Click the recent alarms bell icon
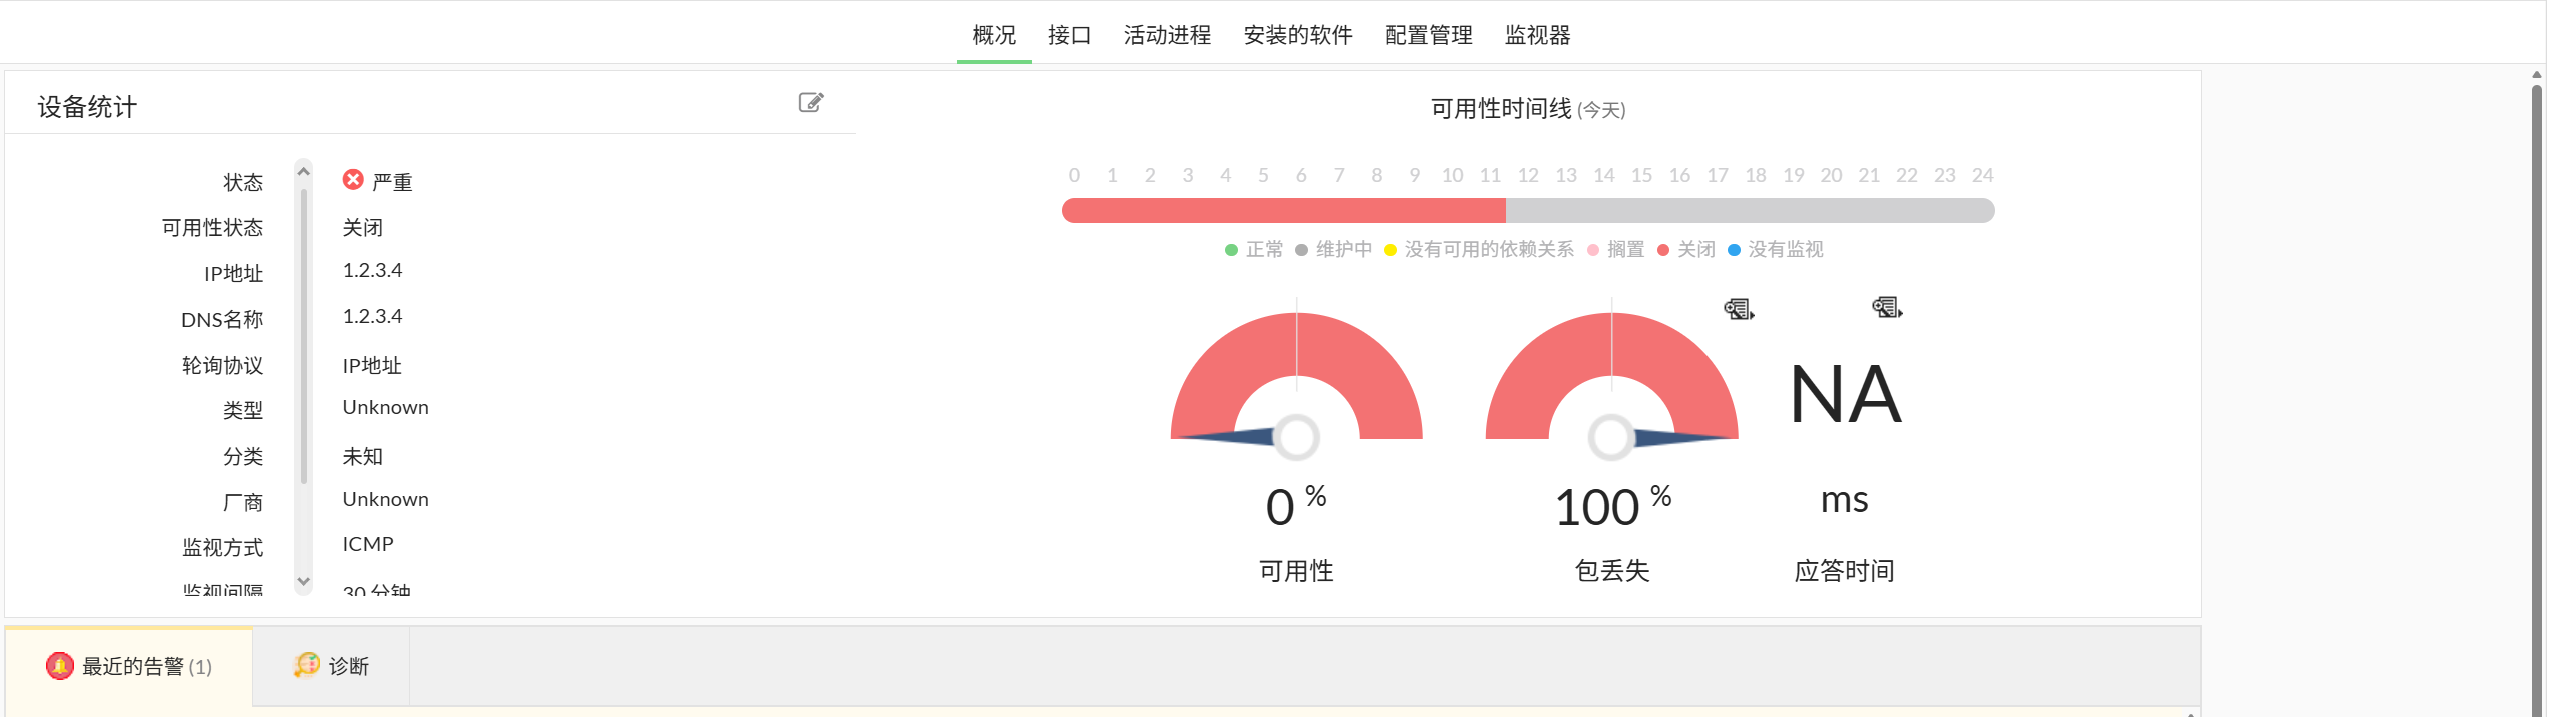Image resolution: width=2549 pixels, height=717 pixels. tap(60, 666)
